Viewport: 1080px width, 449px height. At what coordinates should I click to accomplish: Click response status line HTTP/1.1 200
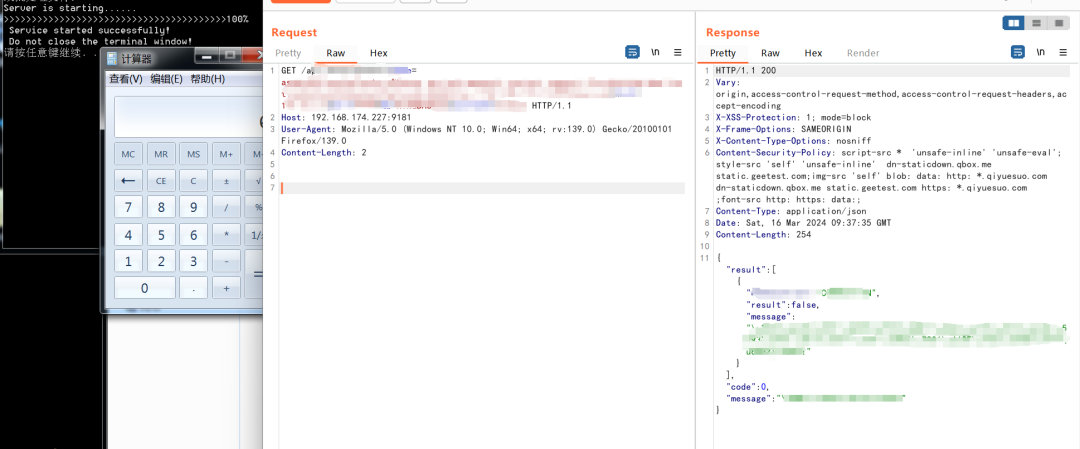coord(746,70)
